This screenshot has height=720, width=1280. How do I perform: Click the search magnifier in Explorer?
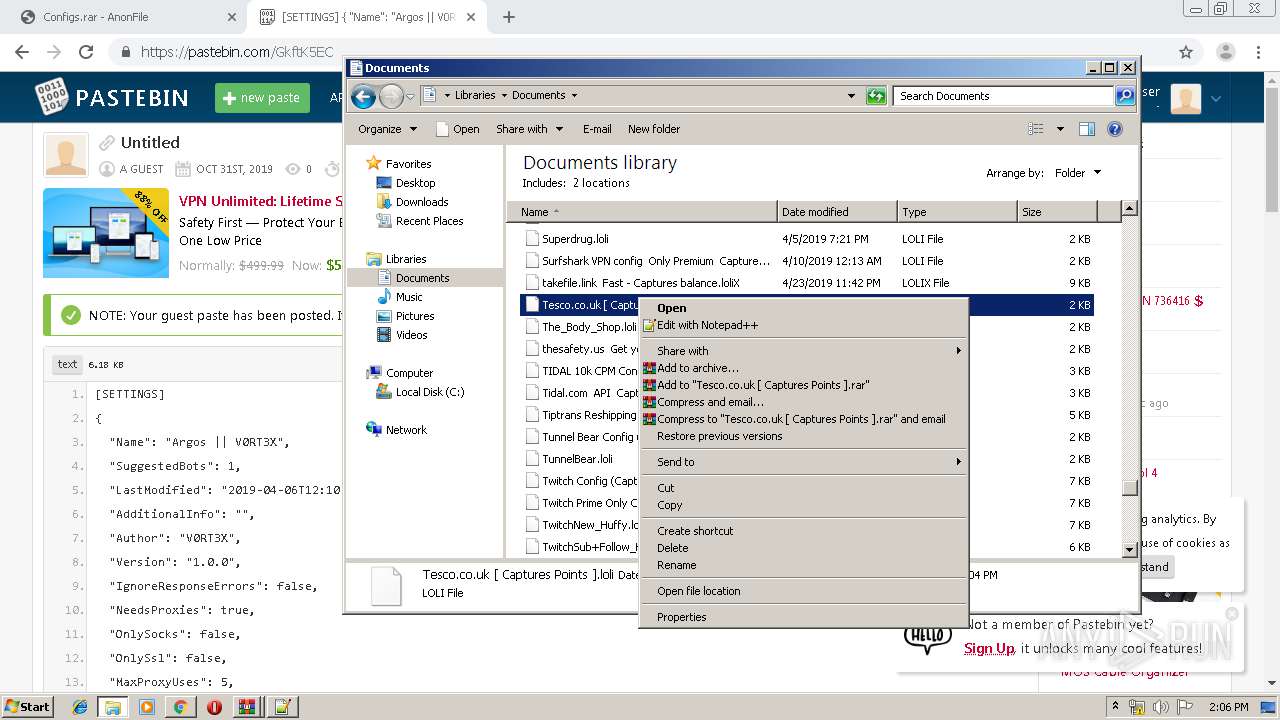click(x=1125, y=96)
